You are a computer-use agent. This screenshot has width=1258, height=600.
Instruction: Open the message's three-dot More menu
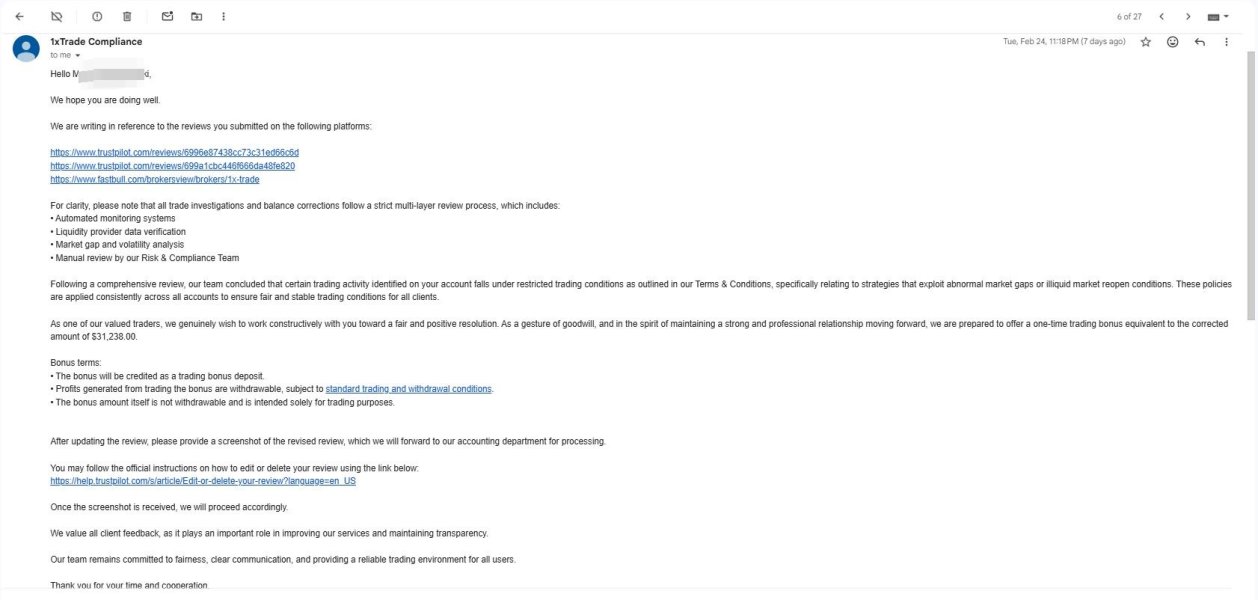point(1226,42)
